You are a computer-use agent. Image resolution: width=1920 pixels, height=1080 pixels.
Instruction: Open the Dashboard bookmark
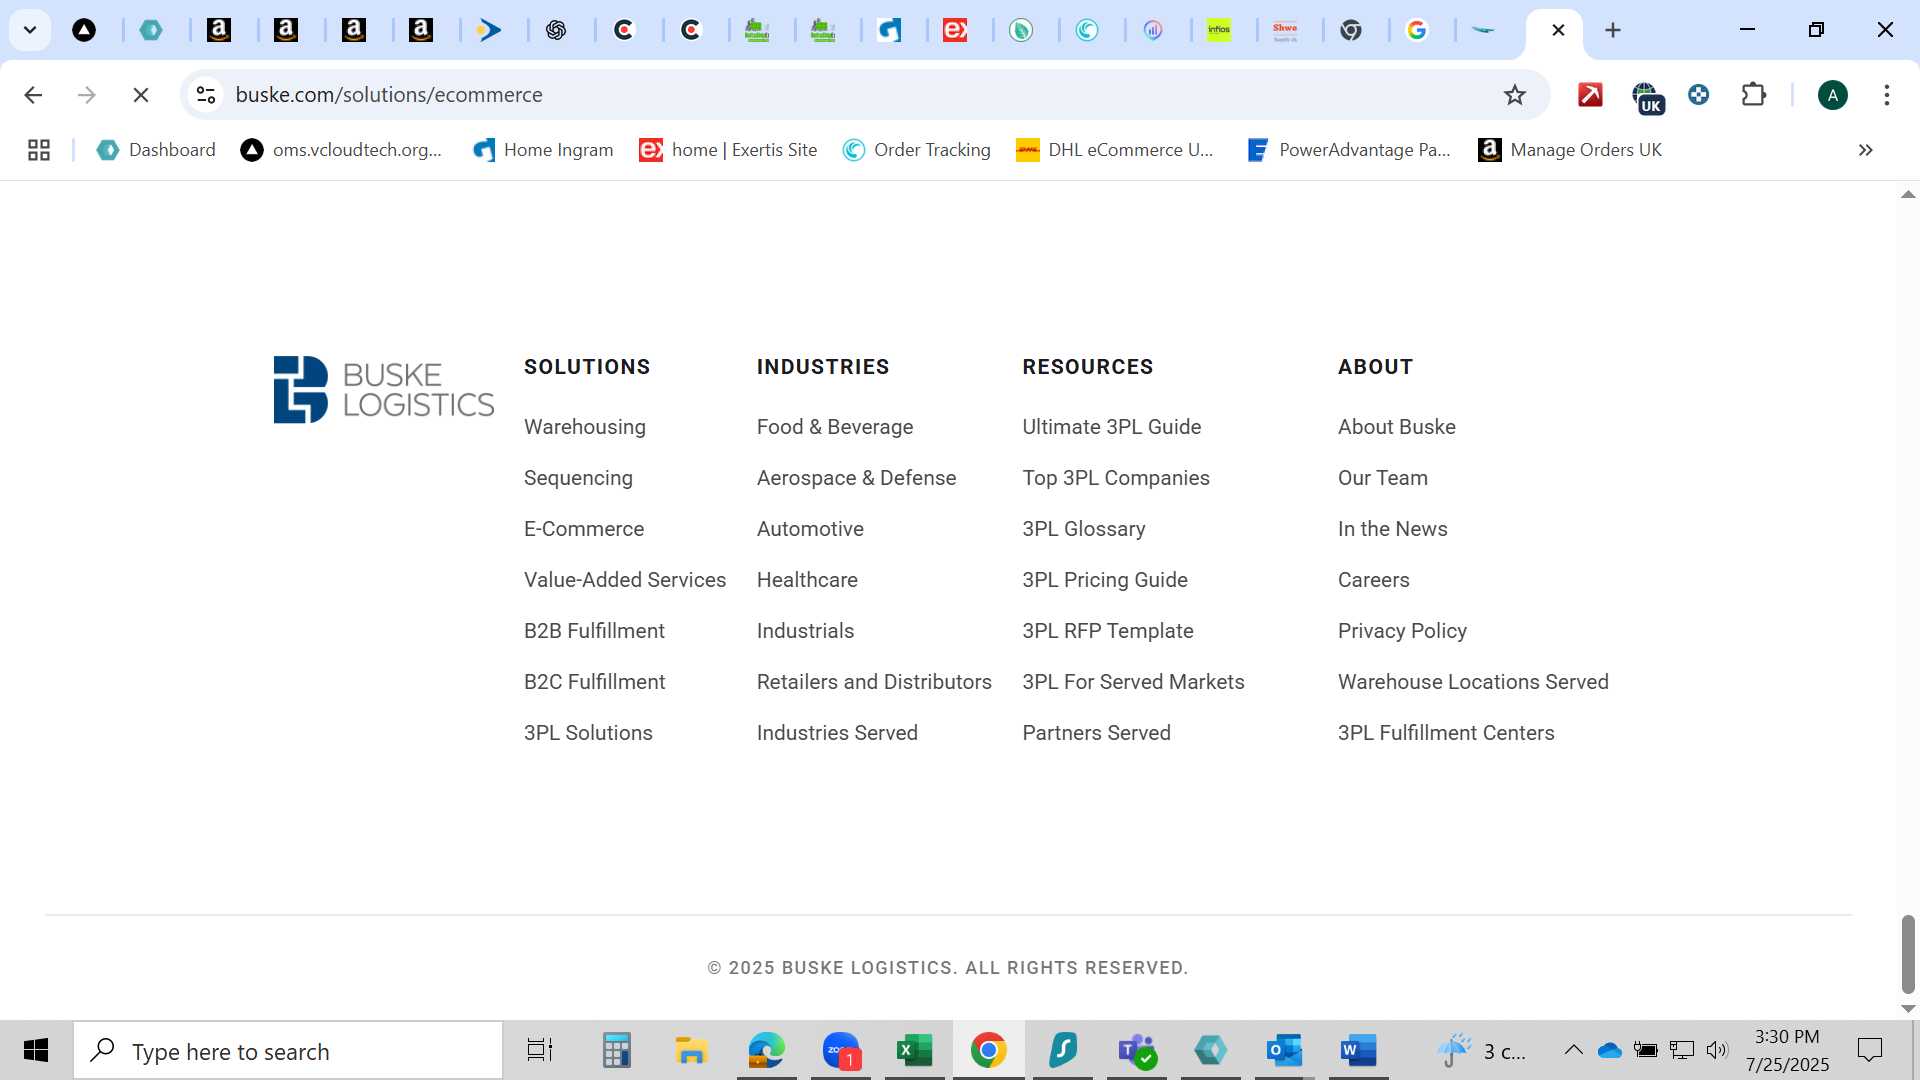156,150
